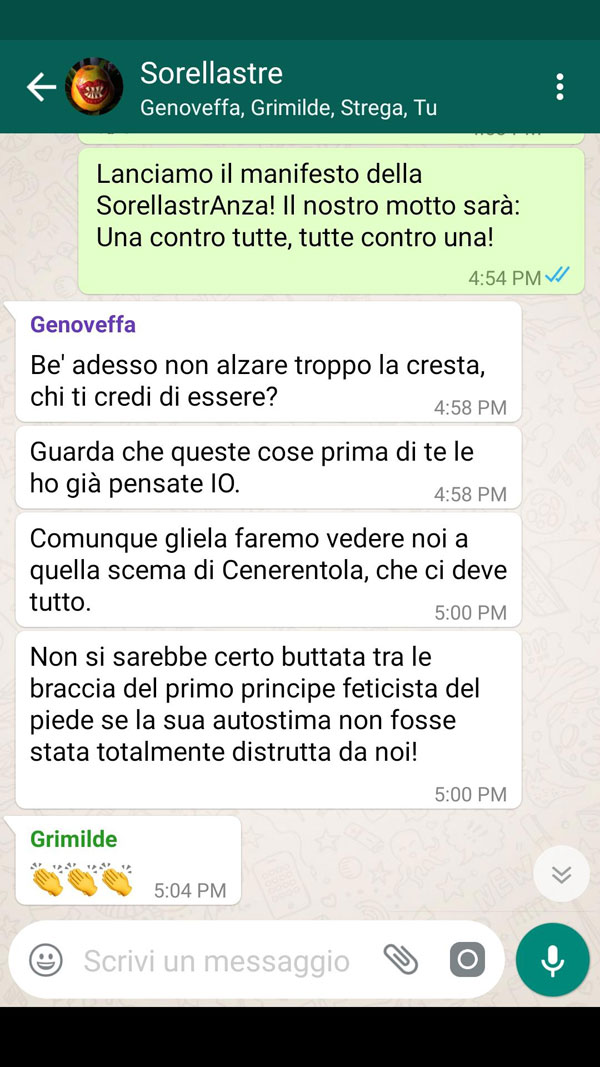The height and width of the screenshot is (1067, 600).
Task: Select message 'Guarda che queste cose prima'
Action: tap(268, 467)
